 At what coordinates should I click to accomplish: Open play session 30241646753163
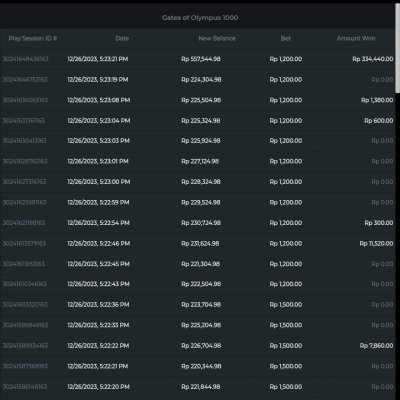click(x=25, y=80)
